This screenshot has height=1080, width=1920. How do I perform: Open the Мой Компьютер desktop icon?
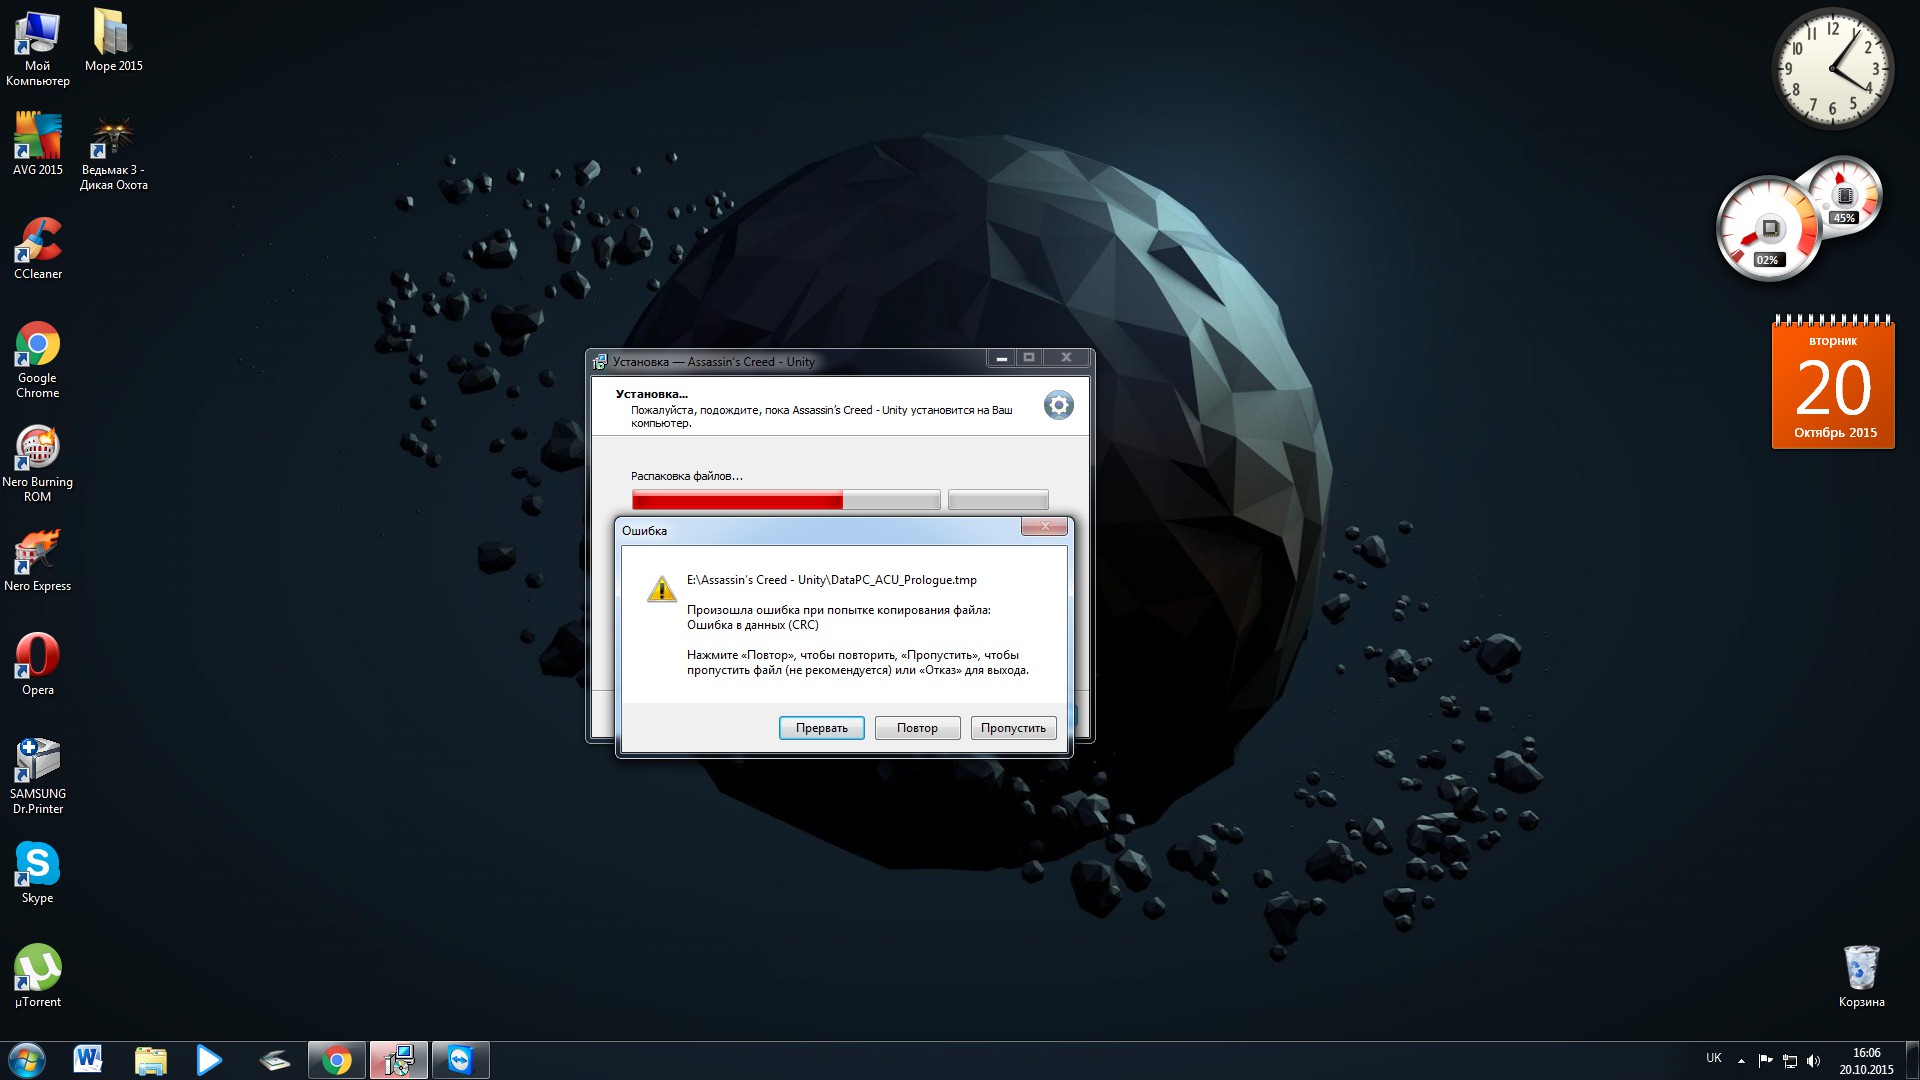coord(37,47)
